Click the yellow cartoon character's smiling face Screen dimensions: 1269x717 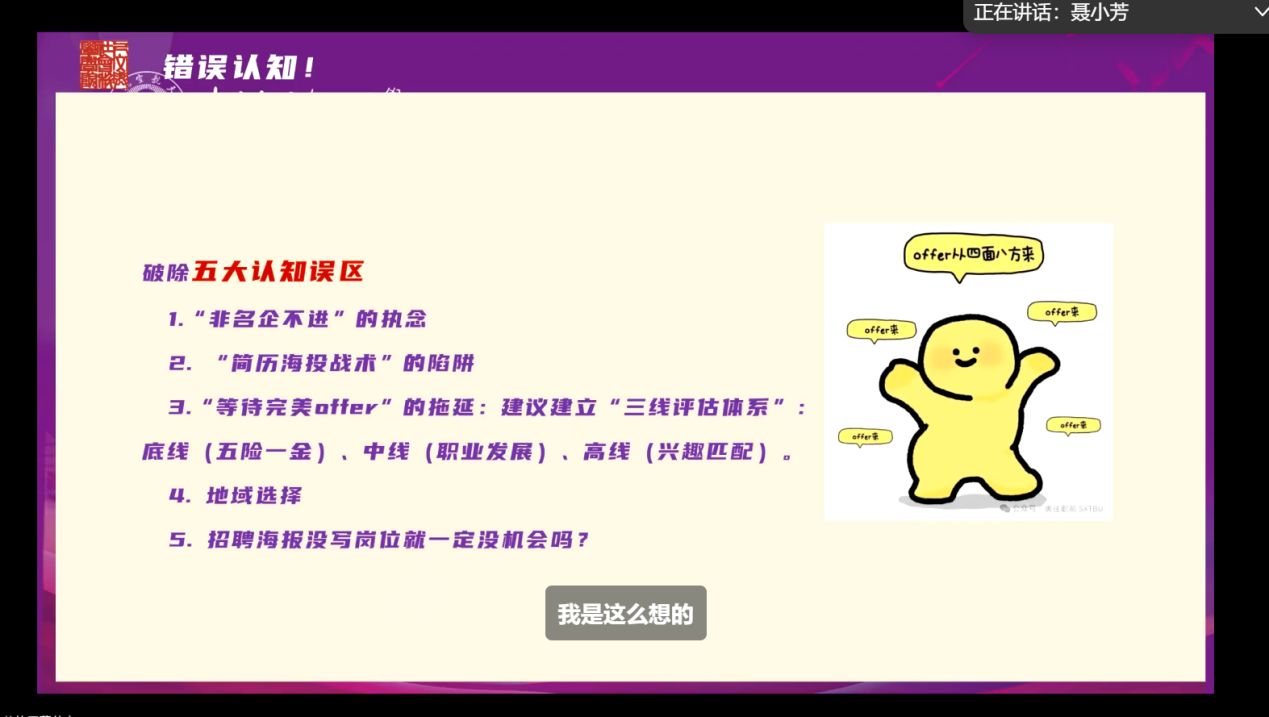pos(963,353)
